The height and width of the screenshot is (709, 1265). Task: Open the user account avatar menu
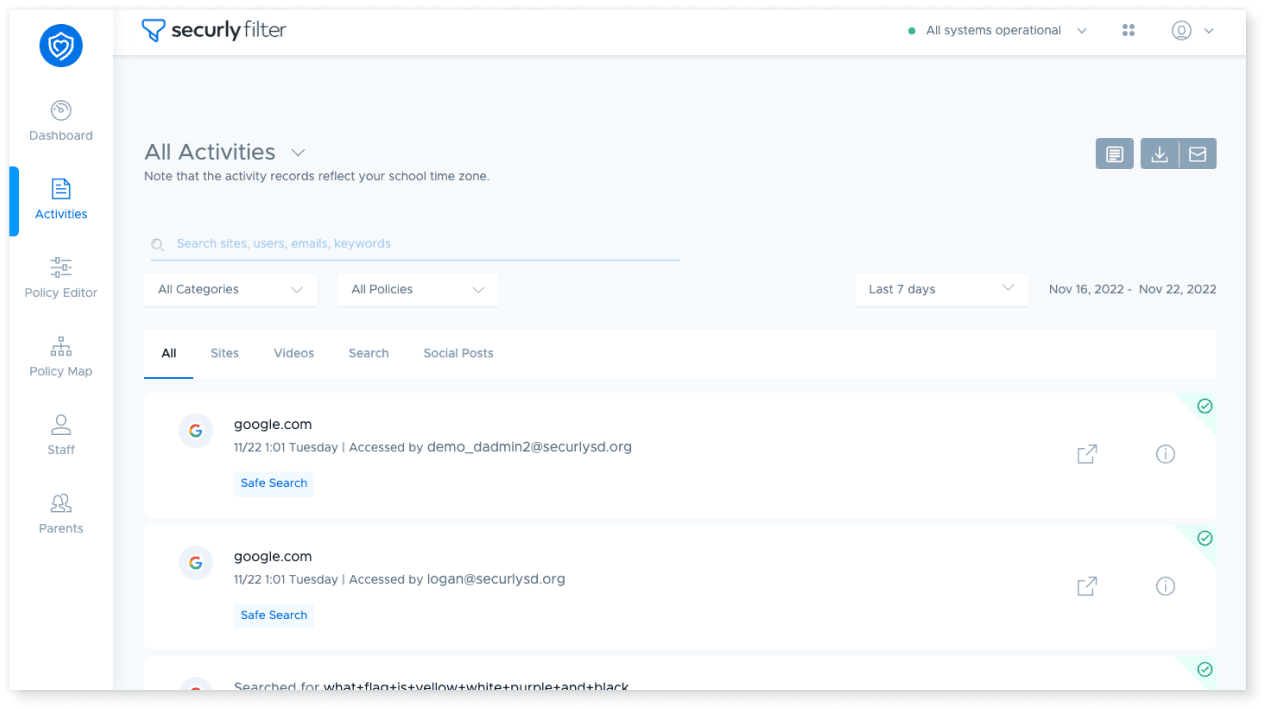point(1181,30)
